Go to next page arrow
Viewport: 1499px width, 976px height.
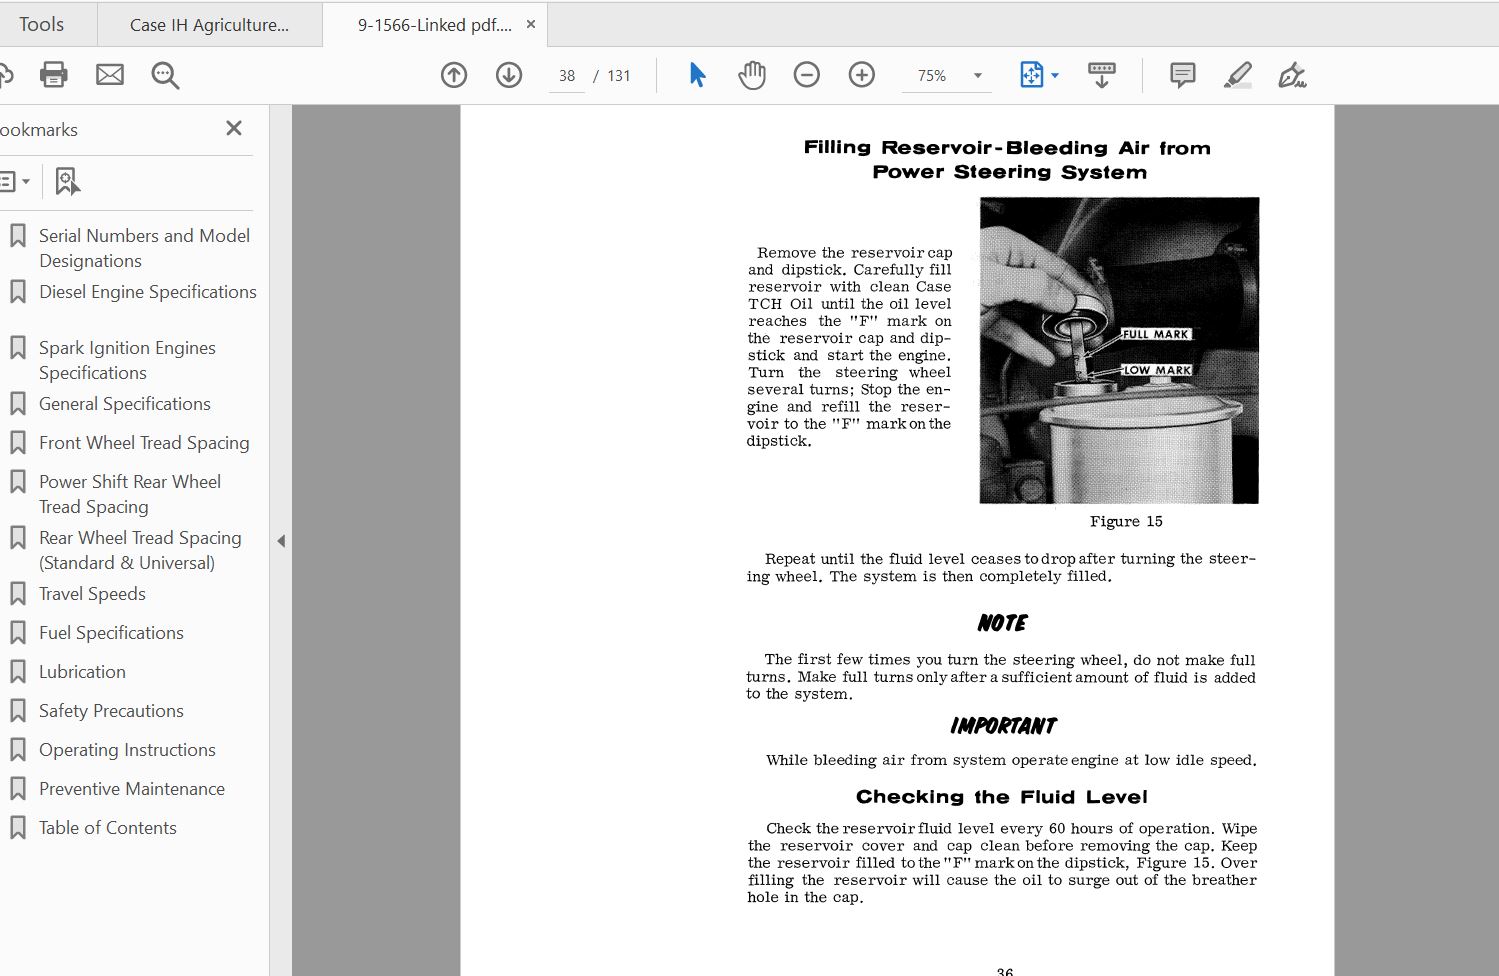click(x=509, y=75)
